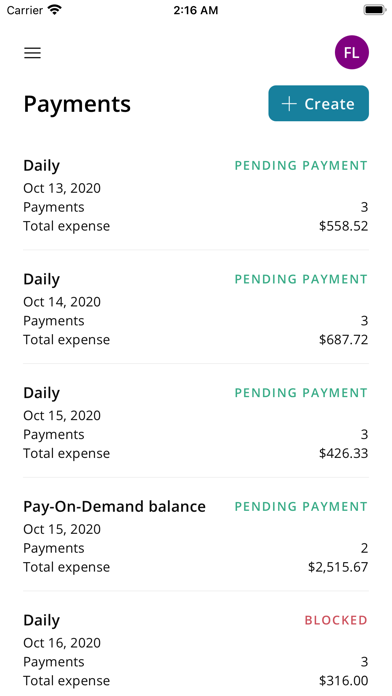Open Daily payment dated Oct 16, 2020

[x=196, y=650]
